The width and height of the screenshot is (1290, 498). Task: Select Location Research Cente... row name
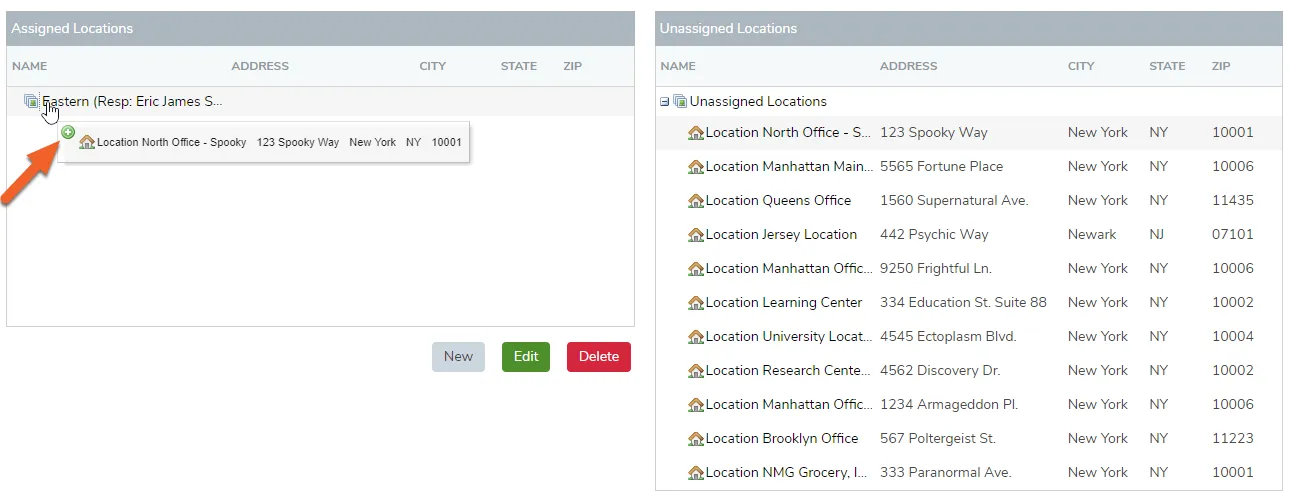788,371
